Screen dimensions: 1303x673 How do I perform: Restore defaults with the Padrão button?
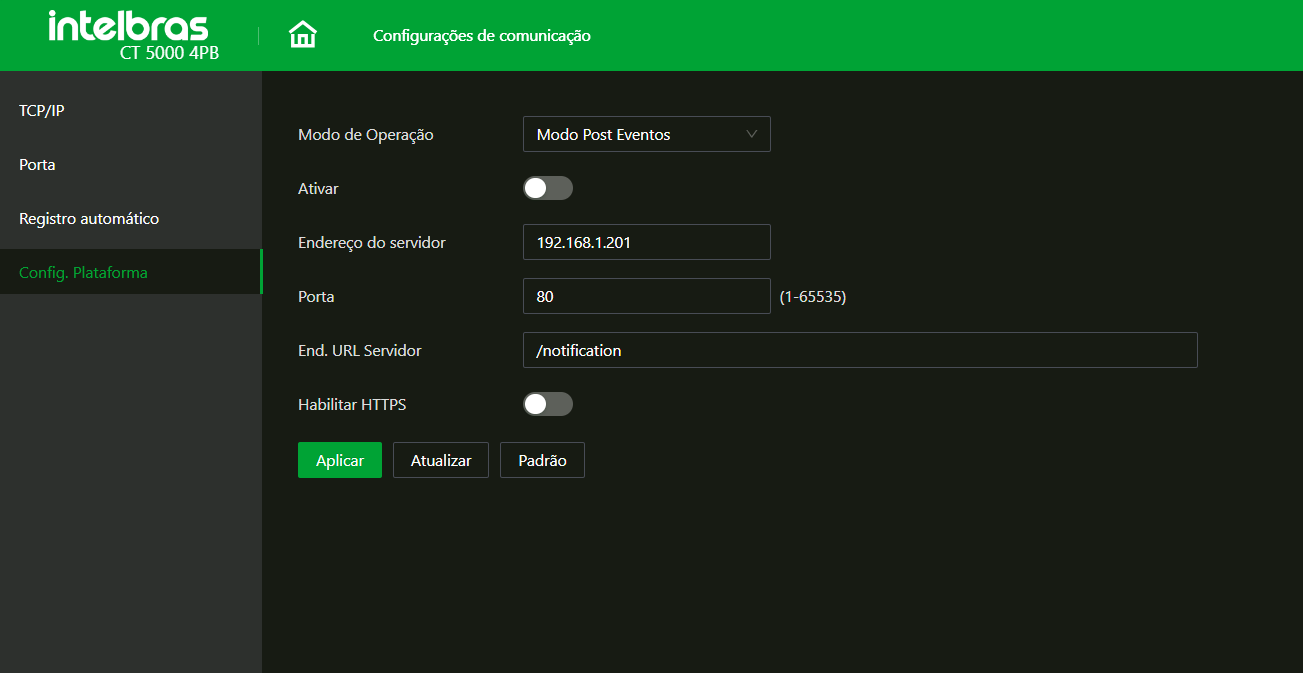point(542,460)
